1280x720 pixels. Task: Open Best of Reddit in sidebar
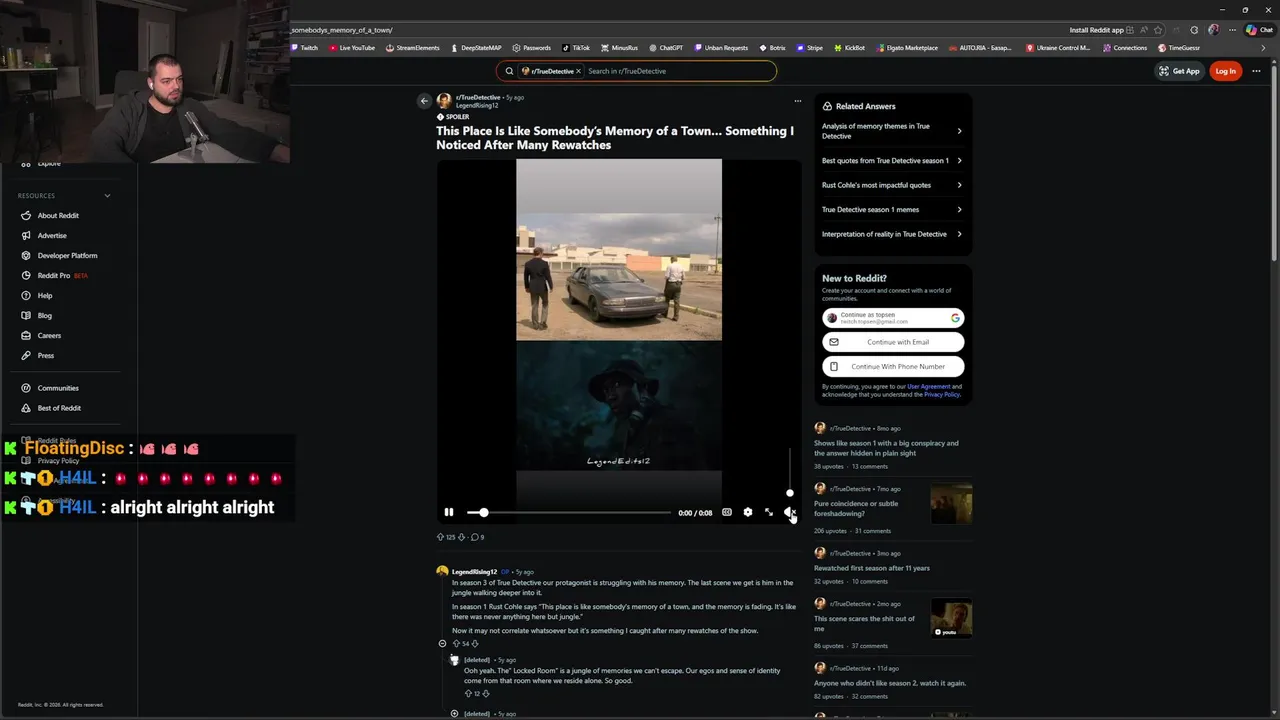(x=59, y=408)
